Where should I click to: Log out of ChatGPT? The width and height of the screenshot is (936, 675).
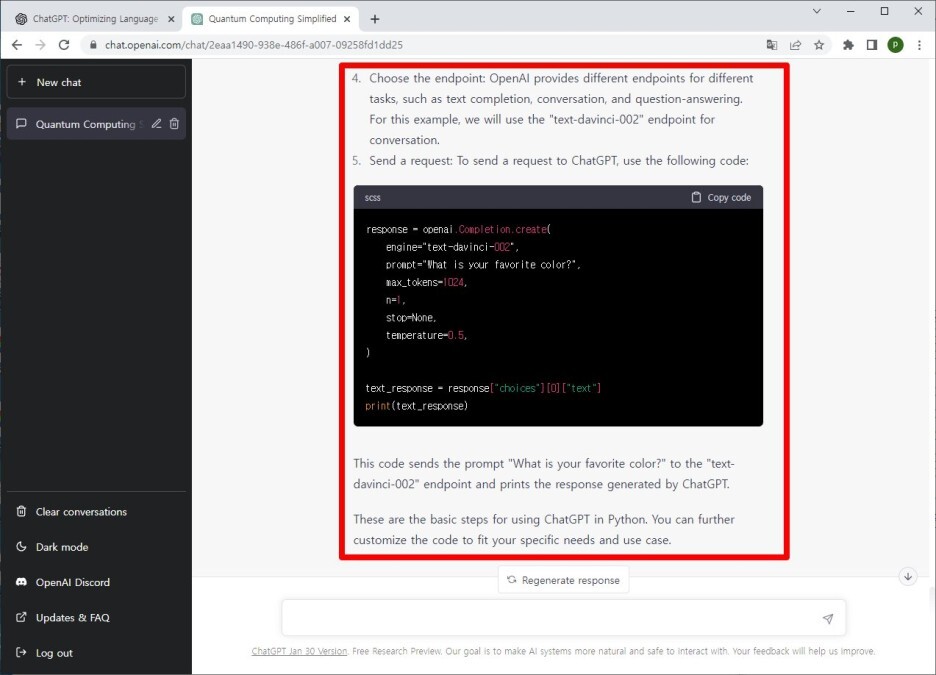96,652
